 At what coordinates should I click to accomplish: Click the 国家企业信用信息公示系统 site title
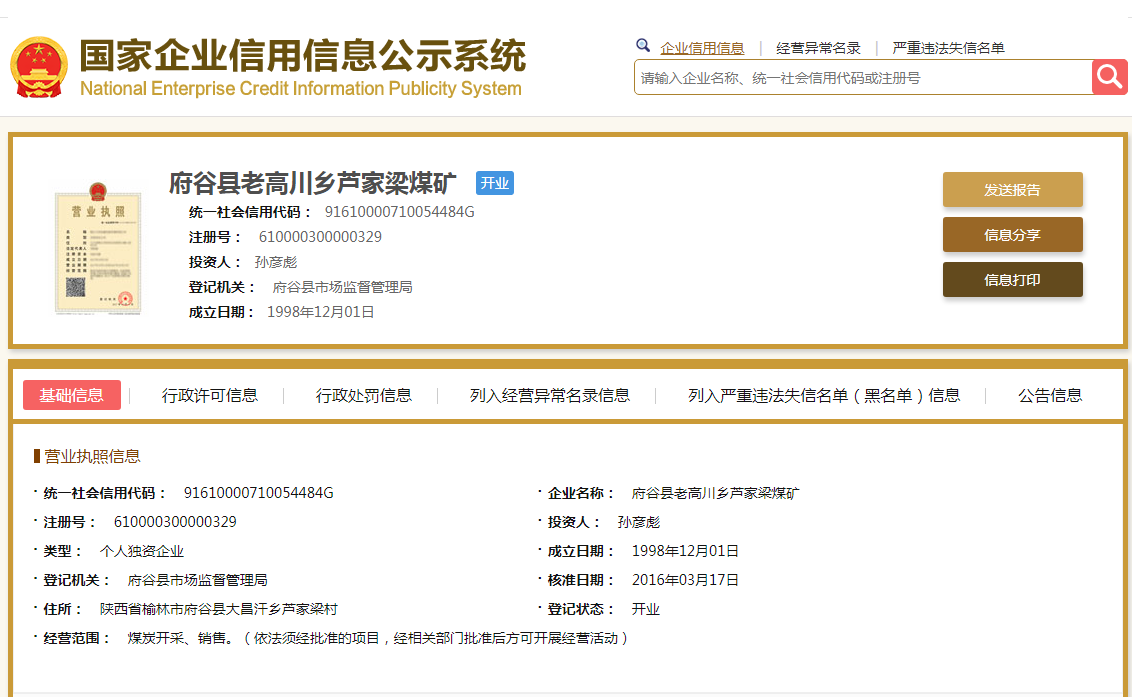(302, 58)
